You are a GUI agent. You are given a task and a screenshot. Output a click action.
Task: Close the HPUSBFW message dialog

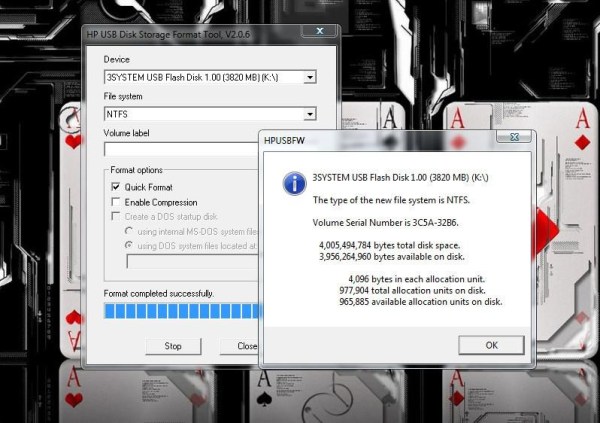[x=514, y=137]
